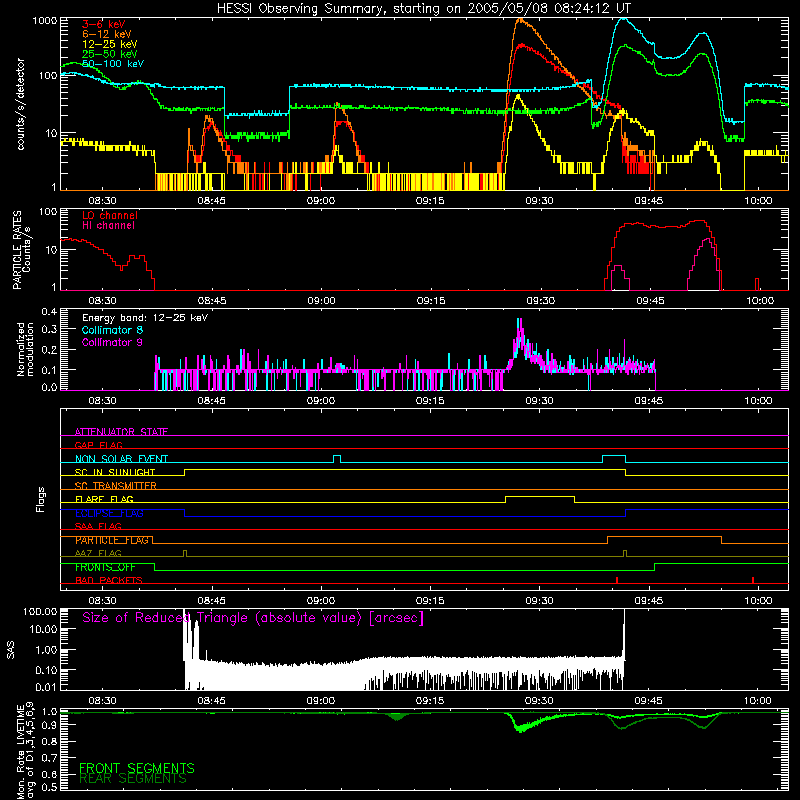This screenshot has width=800, height=800.
Task: Select the olive flag label above FRONTS_OFF
Action: [x=98, y=553]
